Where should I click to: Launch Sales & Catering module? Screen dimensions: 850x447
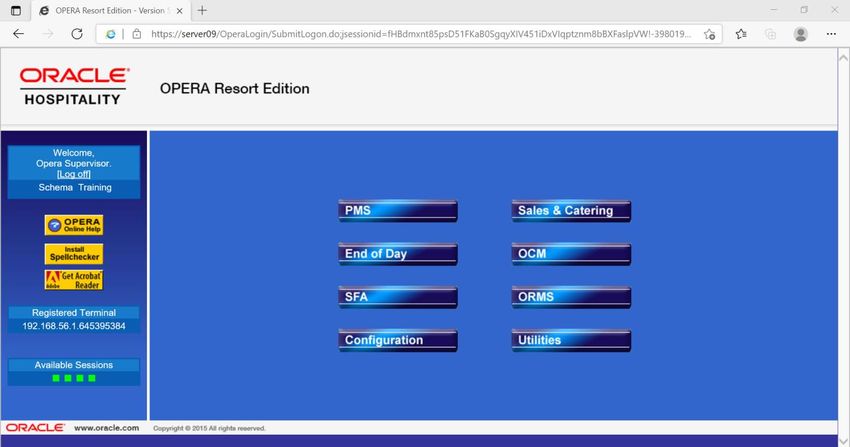pyautogui.click(x=571, y=211)
